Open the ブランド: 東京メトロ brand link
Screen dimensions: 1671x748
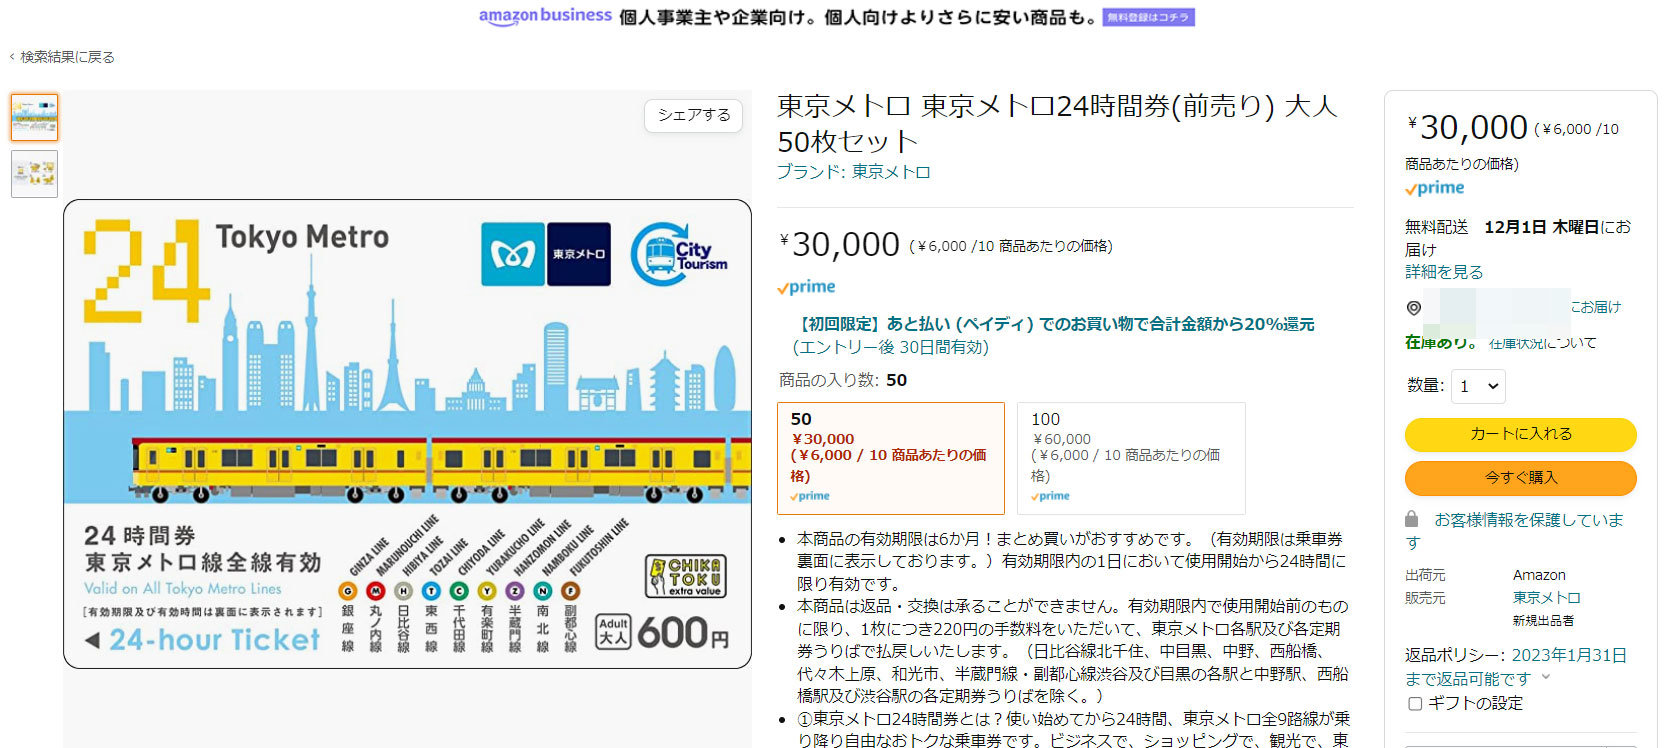(854, 172)
